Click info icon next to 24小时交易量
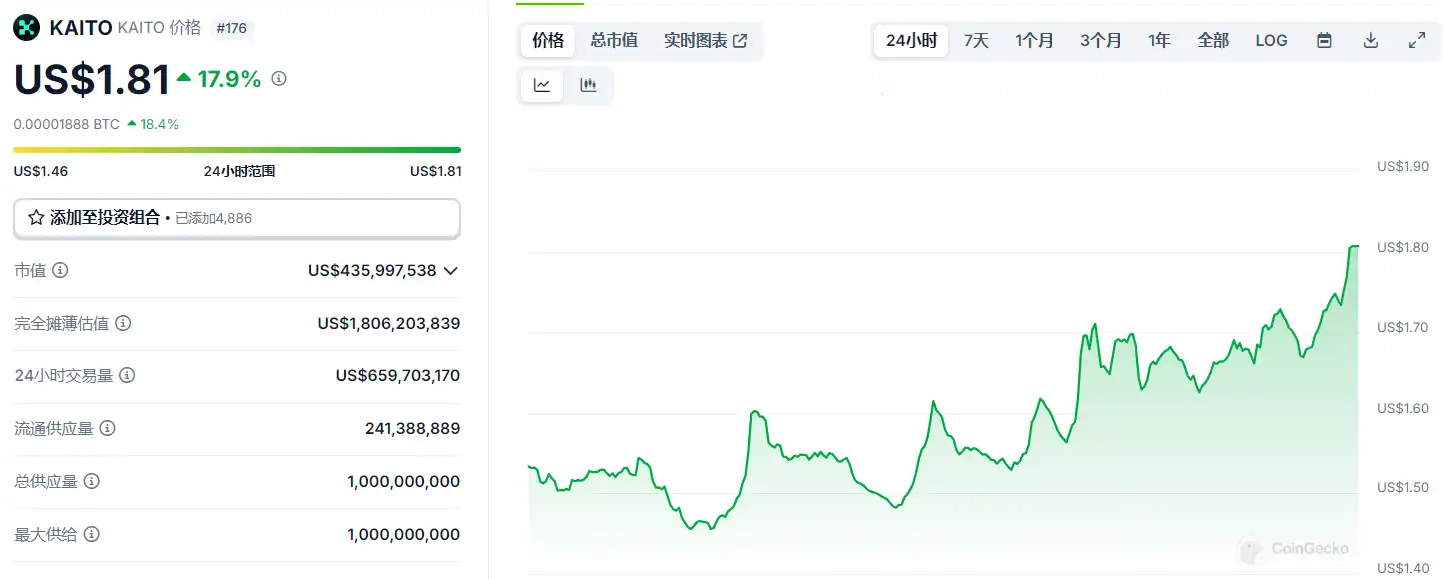 [127, 376]
